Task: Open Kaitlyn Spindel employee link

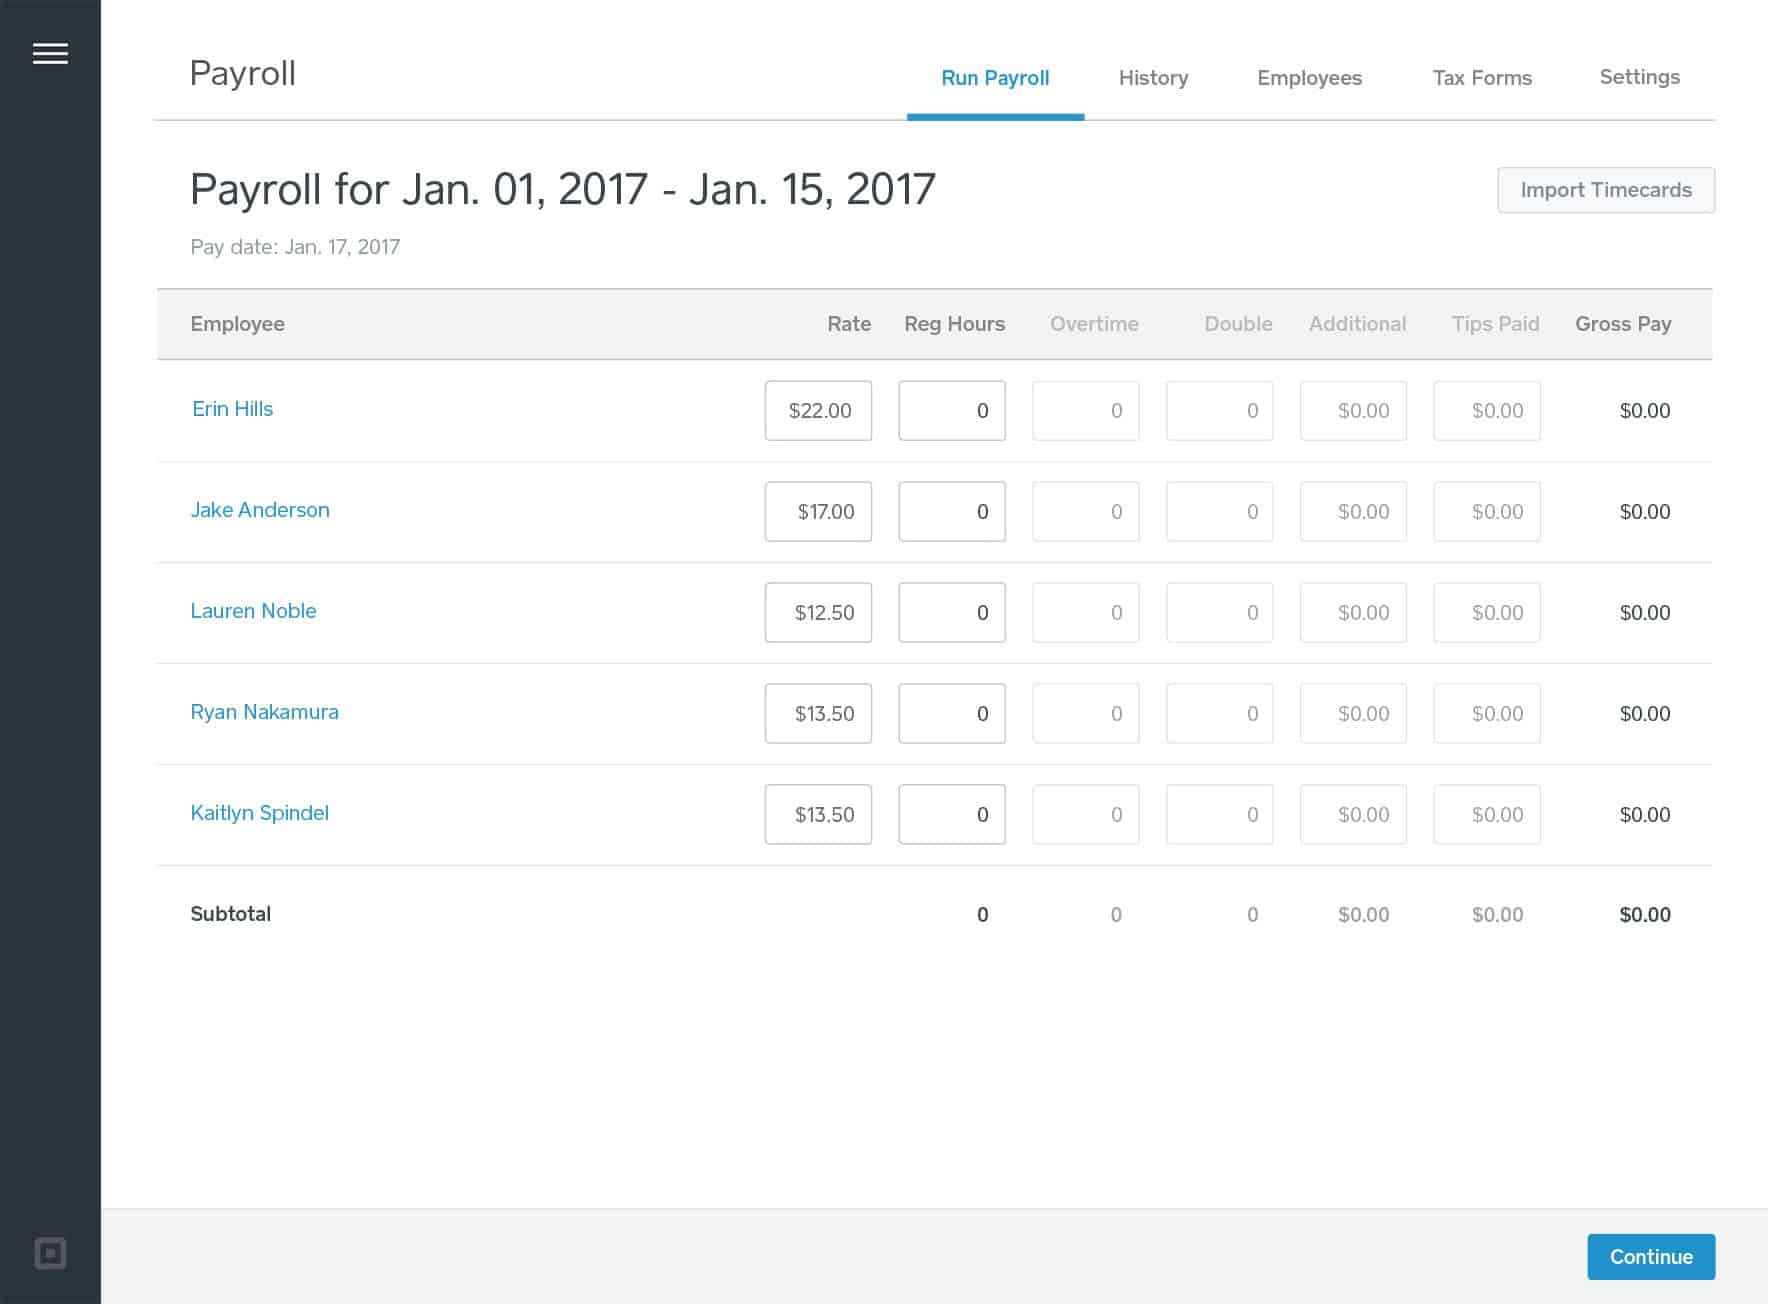Action: point(259,813)
